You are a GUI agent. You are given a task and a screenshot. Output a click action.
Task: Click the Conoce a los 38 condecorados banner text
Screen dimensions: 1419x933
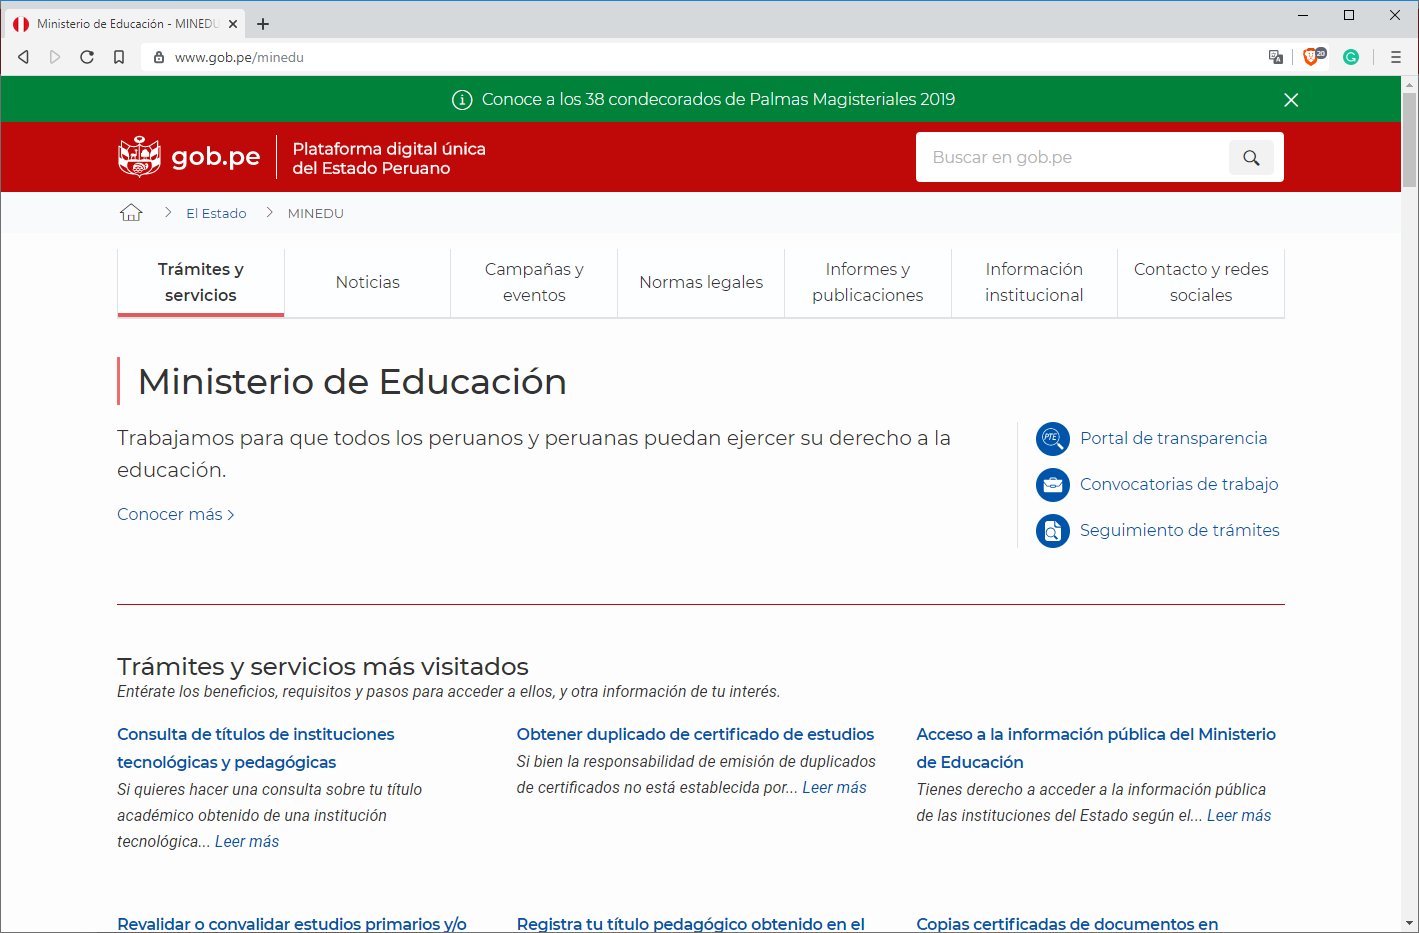click(718, 99)
